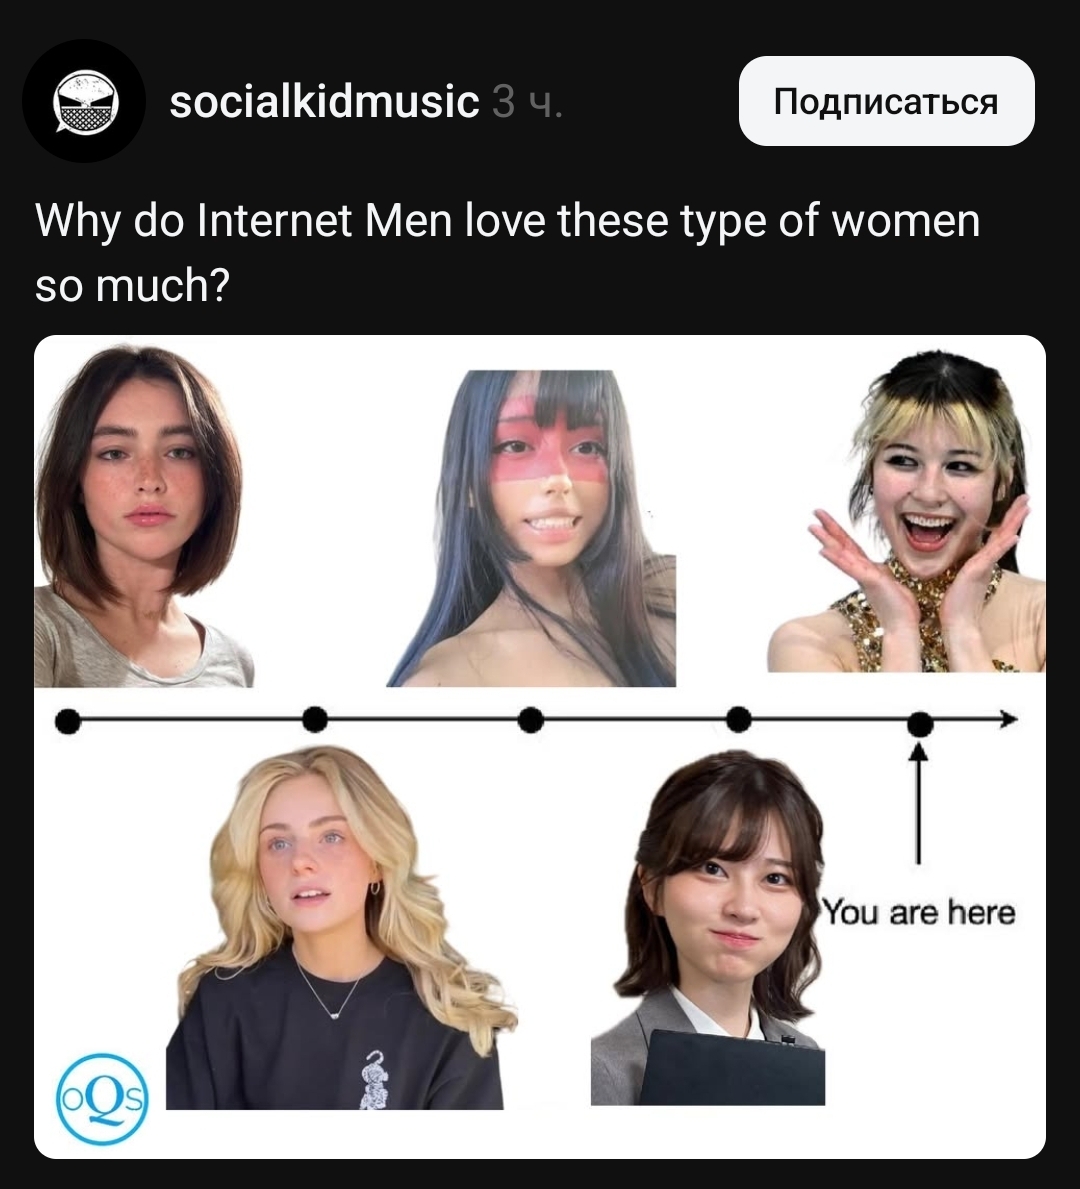The width and height of the screenshot is (1080, 1189).
Task: Open the photo of blonde woman in black sweatshirt
Action: tap(341, 927)
